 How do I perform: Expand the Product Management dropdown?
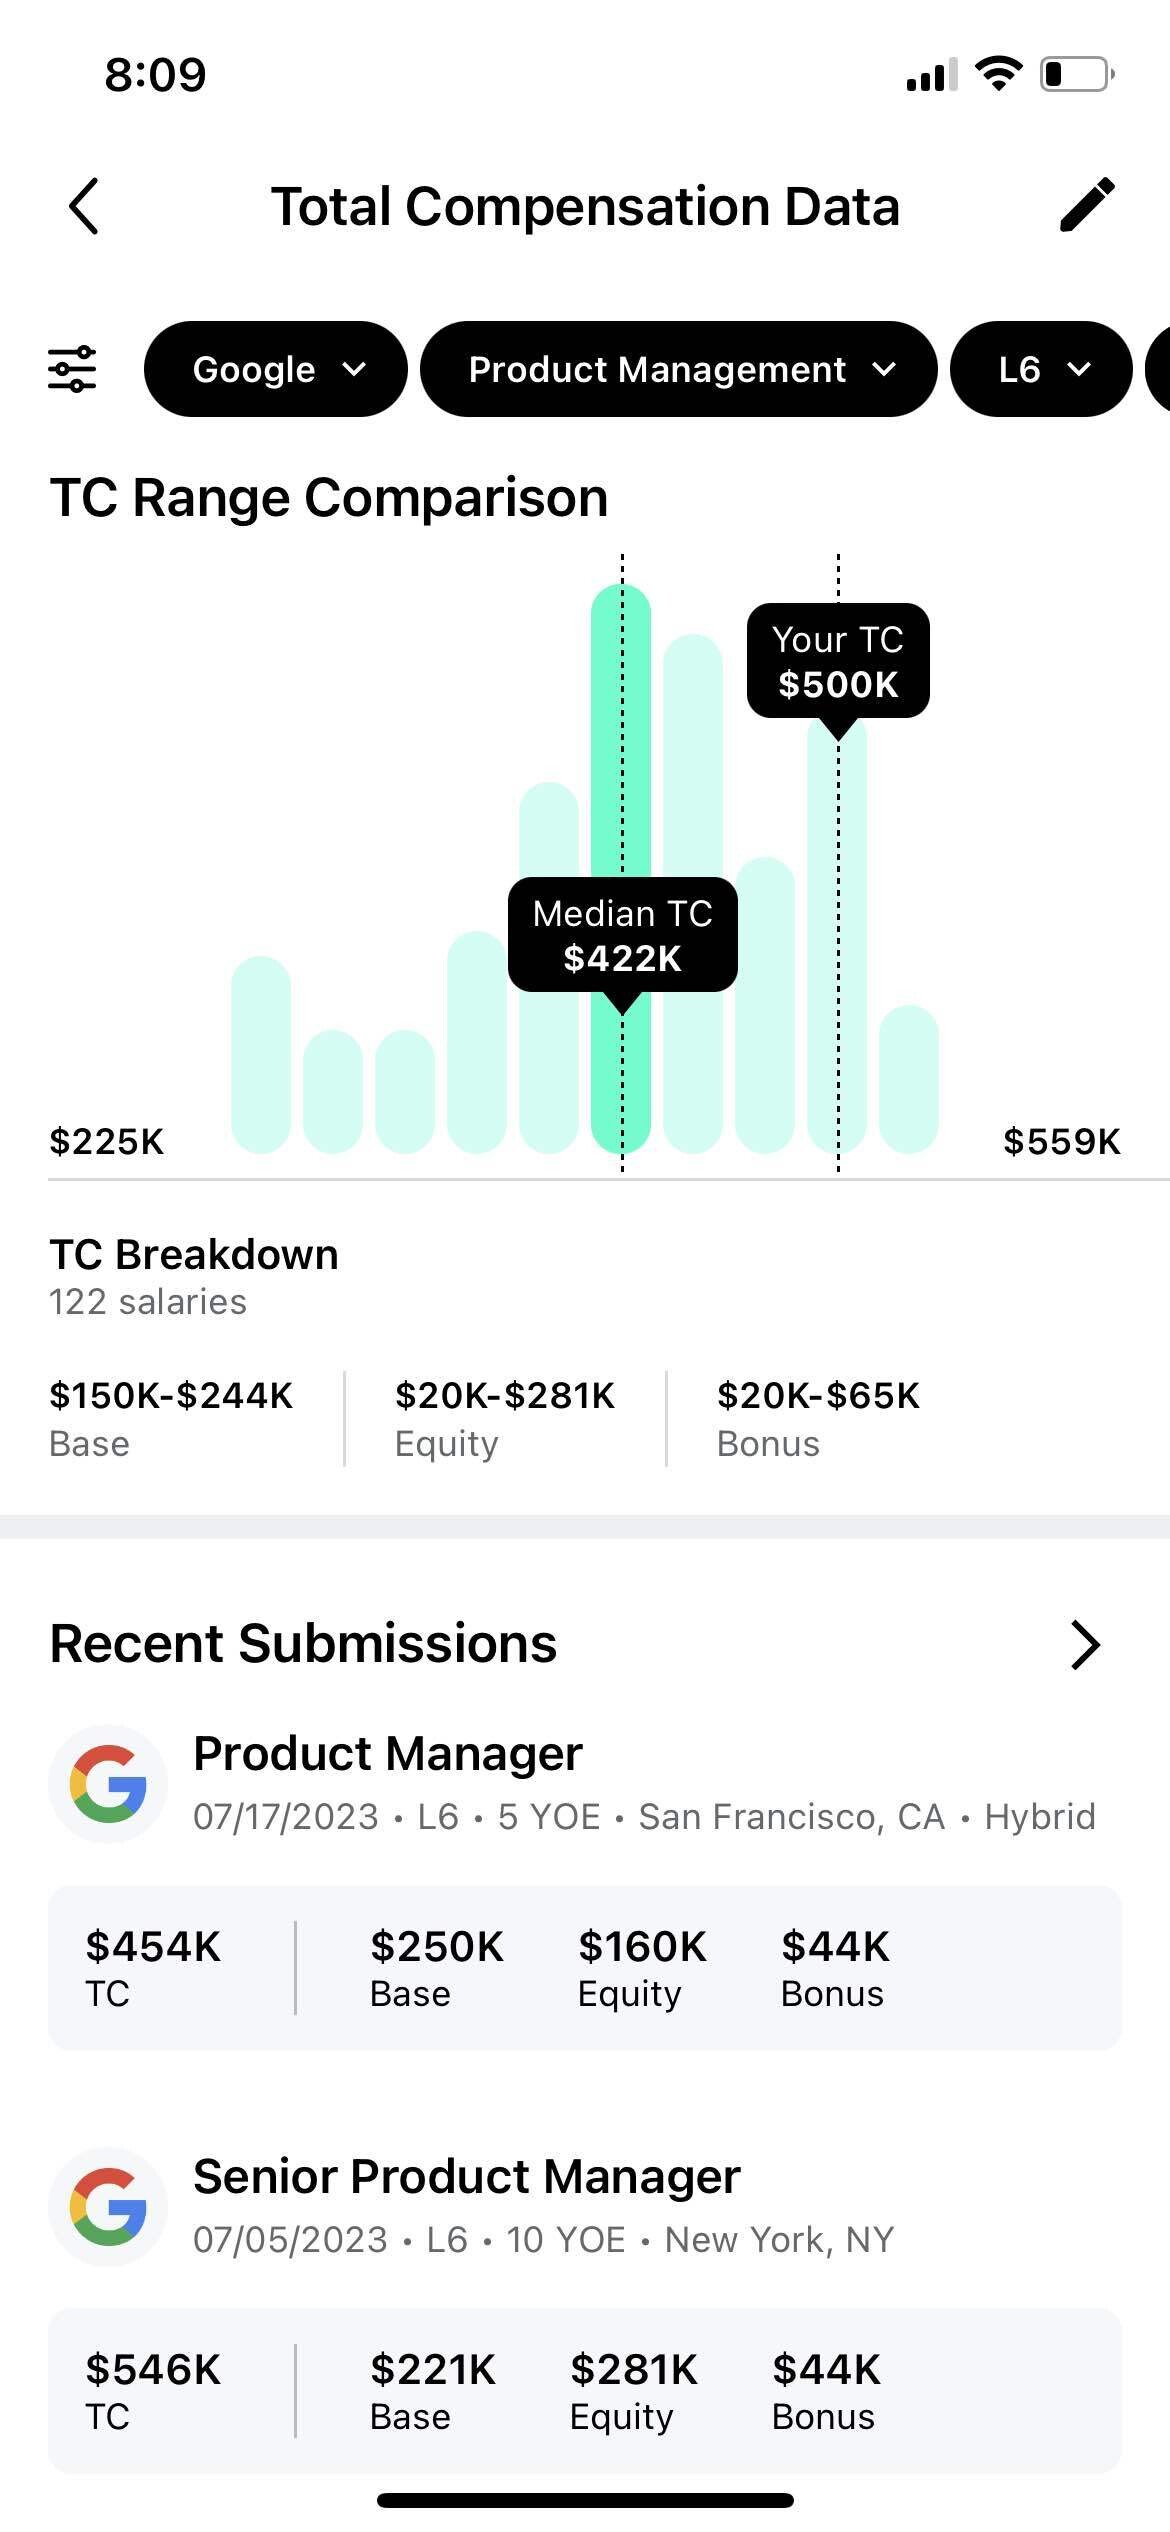[678, 369]
